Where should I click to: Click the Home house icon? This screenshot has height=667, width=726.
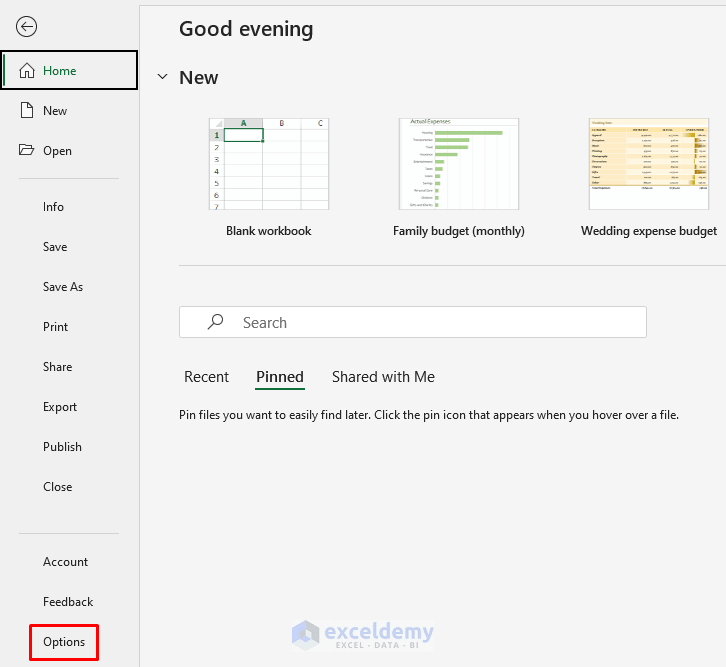pyautogui.click(x=27, y=70)
